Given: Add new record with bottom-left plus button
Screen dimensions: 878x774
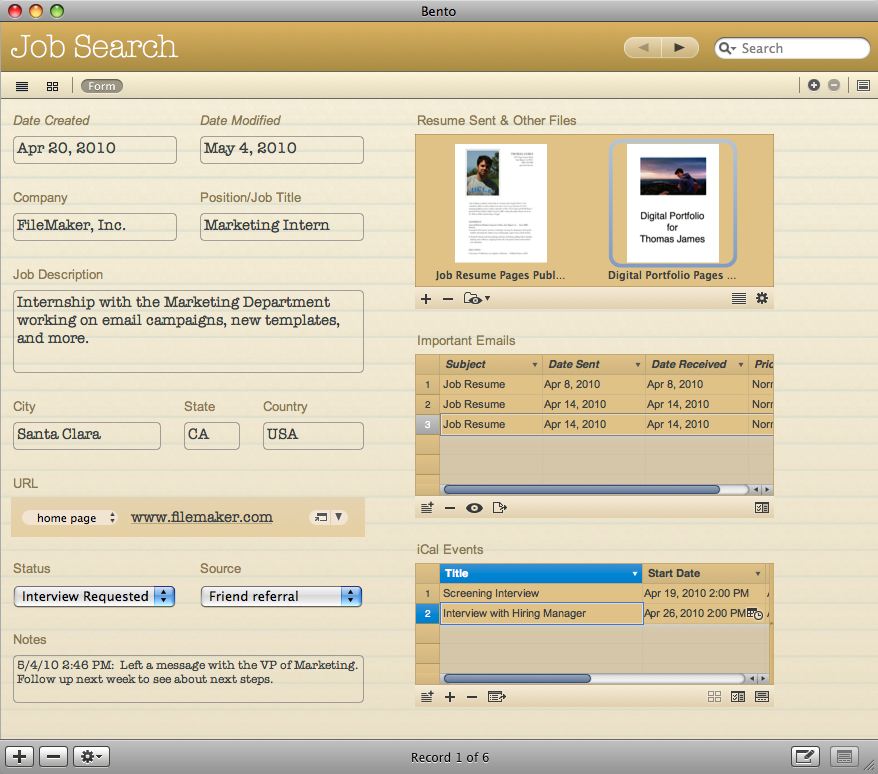Looking at the screenshot, I should coord(20,757).
